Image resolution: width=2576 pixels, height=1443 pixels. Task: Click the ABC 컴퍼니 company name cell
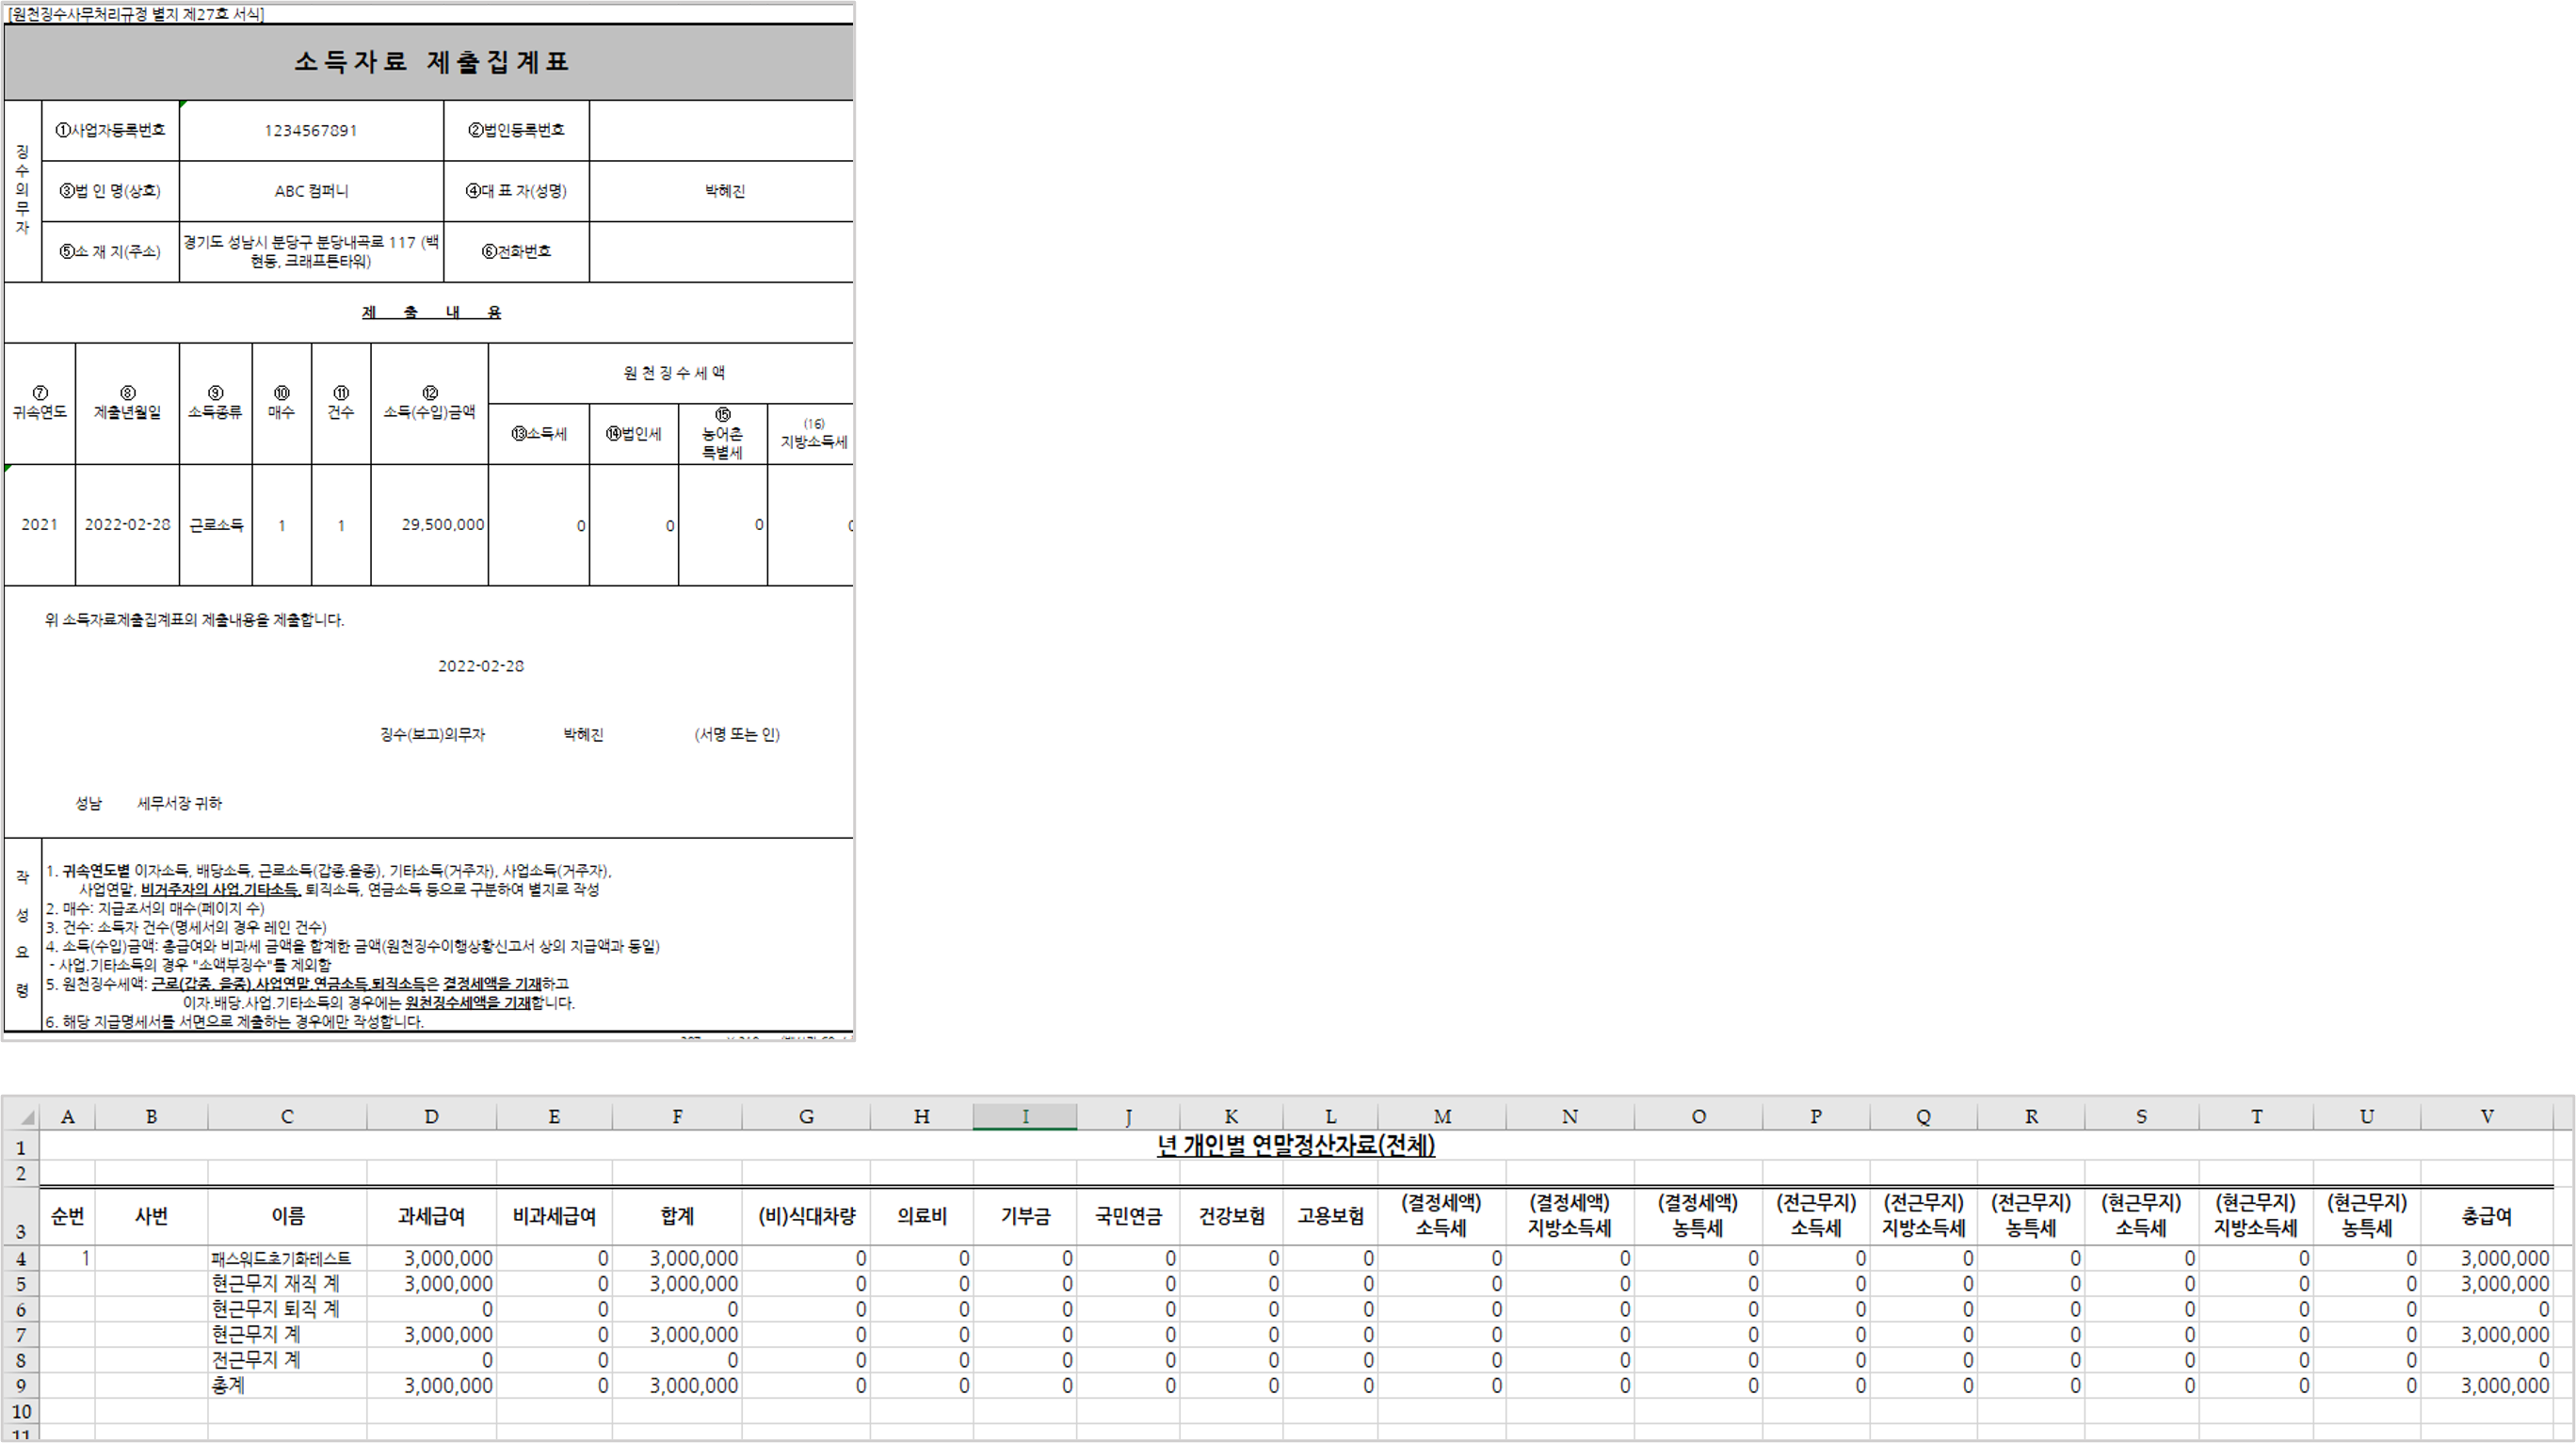311,191
